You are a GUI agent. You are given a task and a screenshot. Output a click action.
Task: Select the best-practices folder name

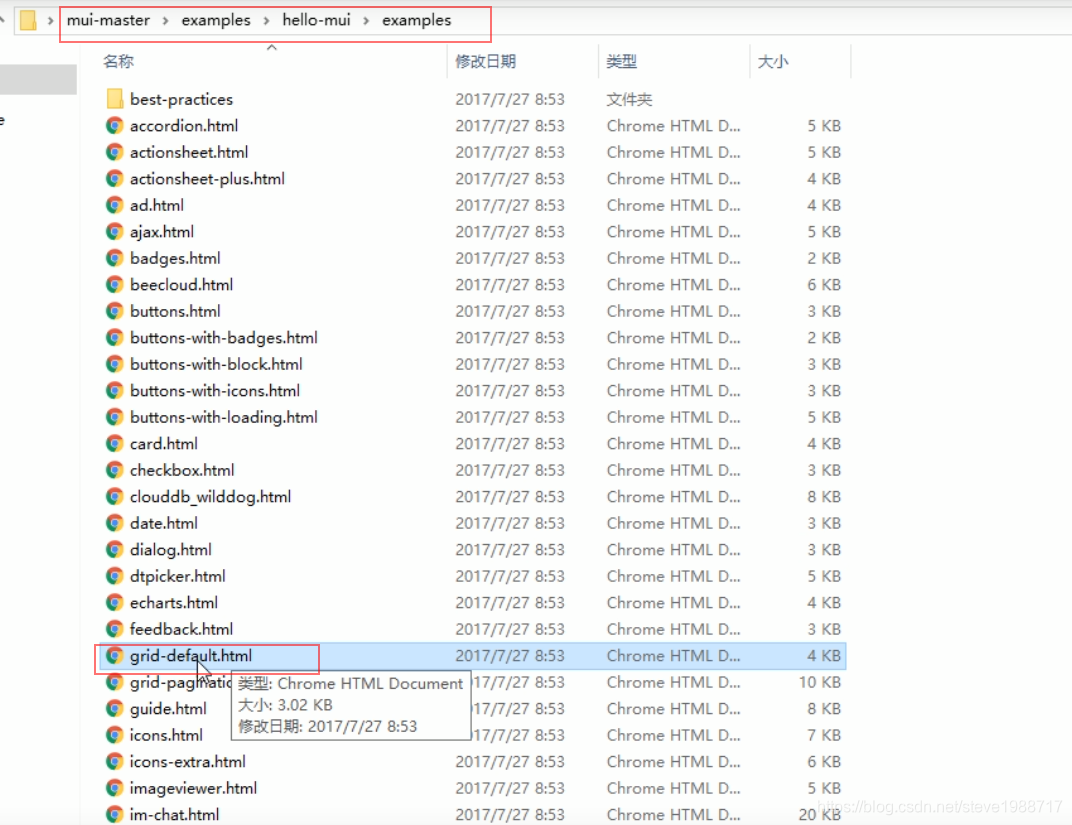click(181, 99)
